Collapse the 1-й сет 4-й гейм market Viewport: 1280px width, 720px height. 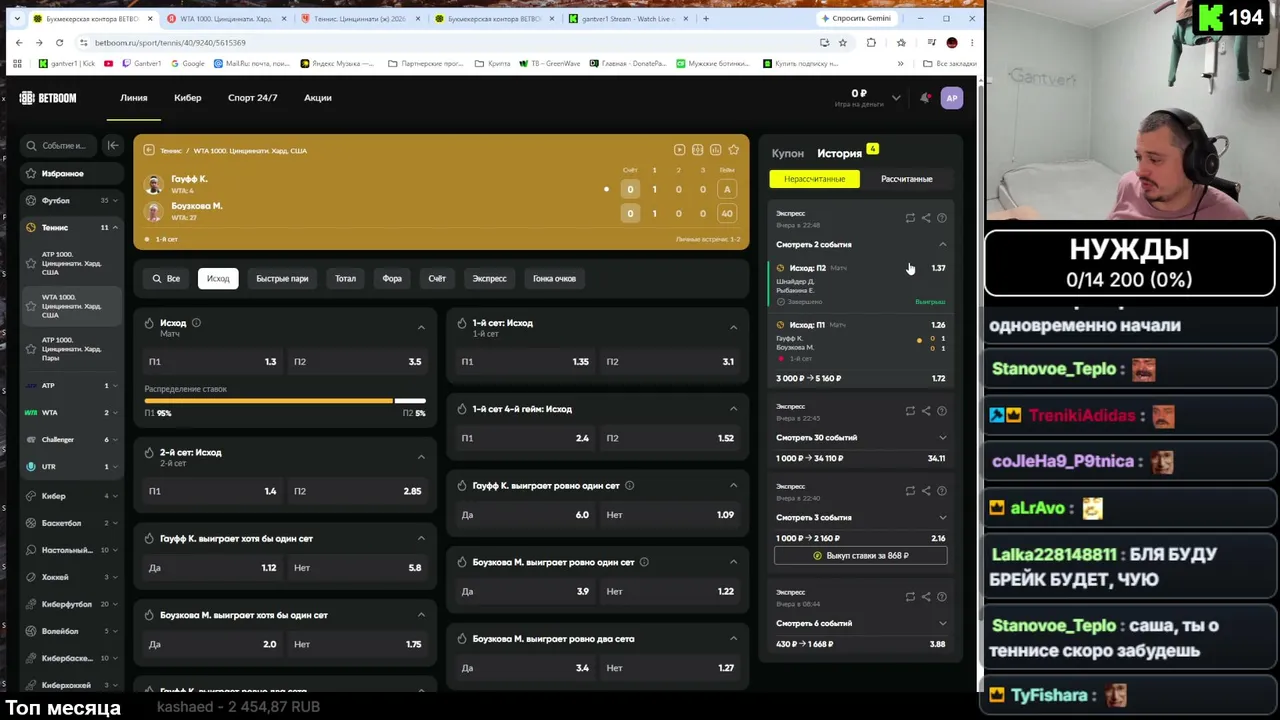coord(733,409)
